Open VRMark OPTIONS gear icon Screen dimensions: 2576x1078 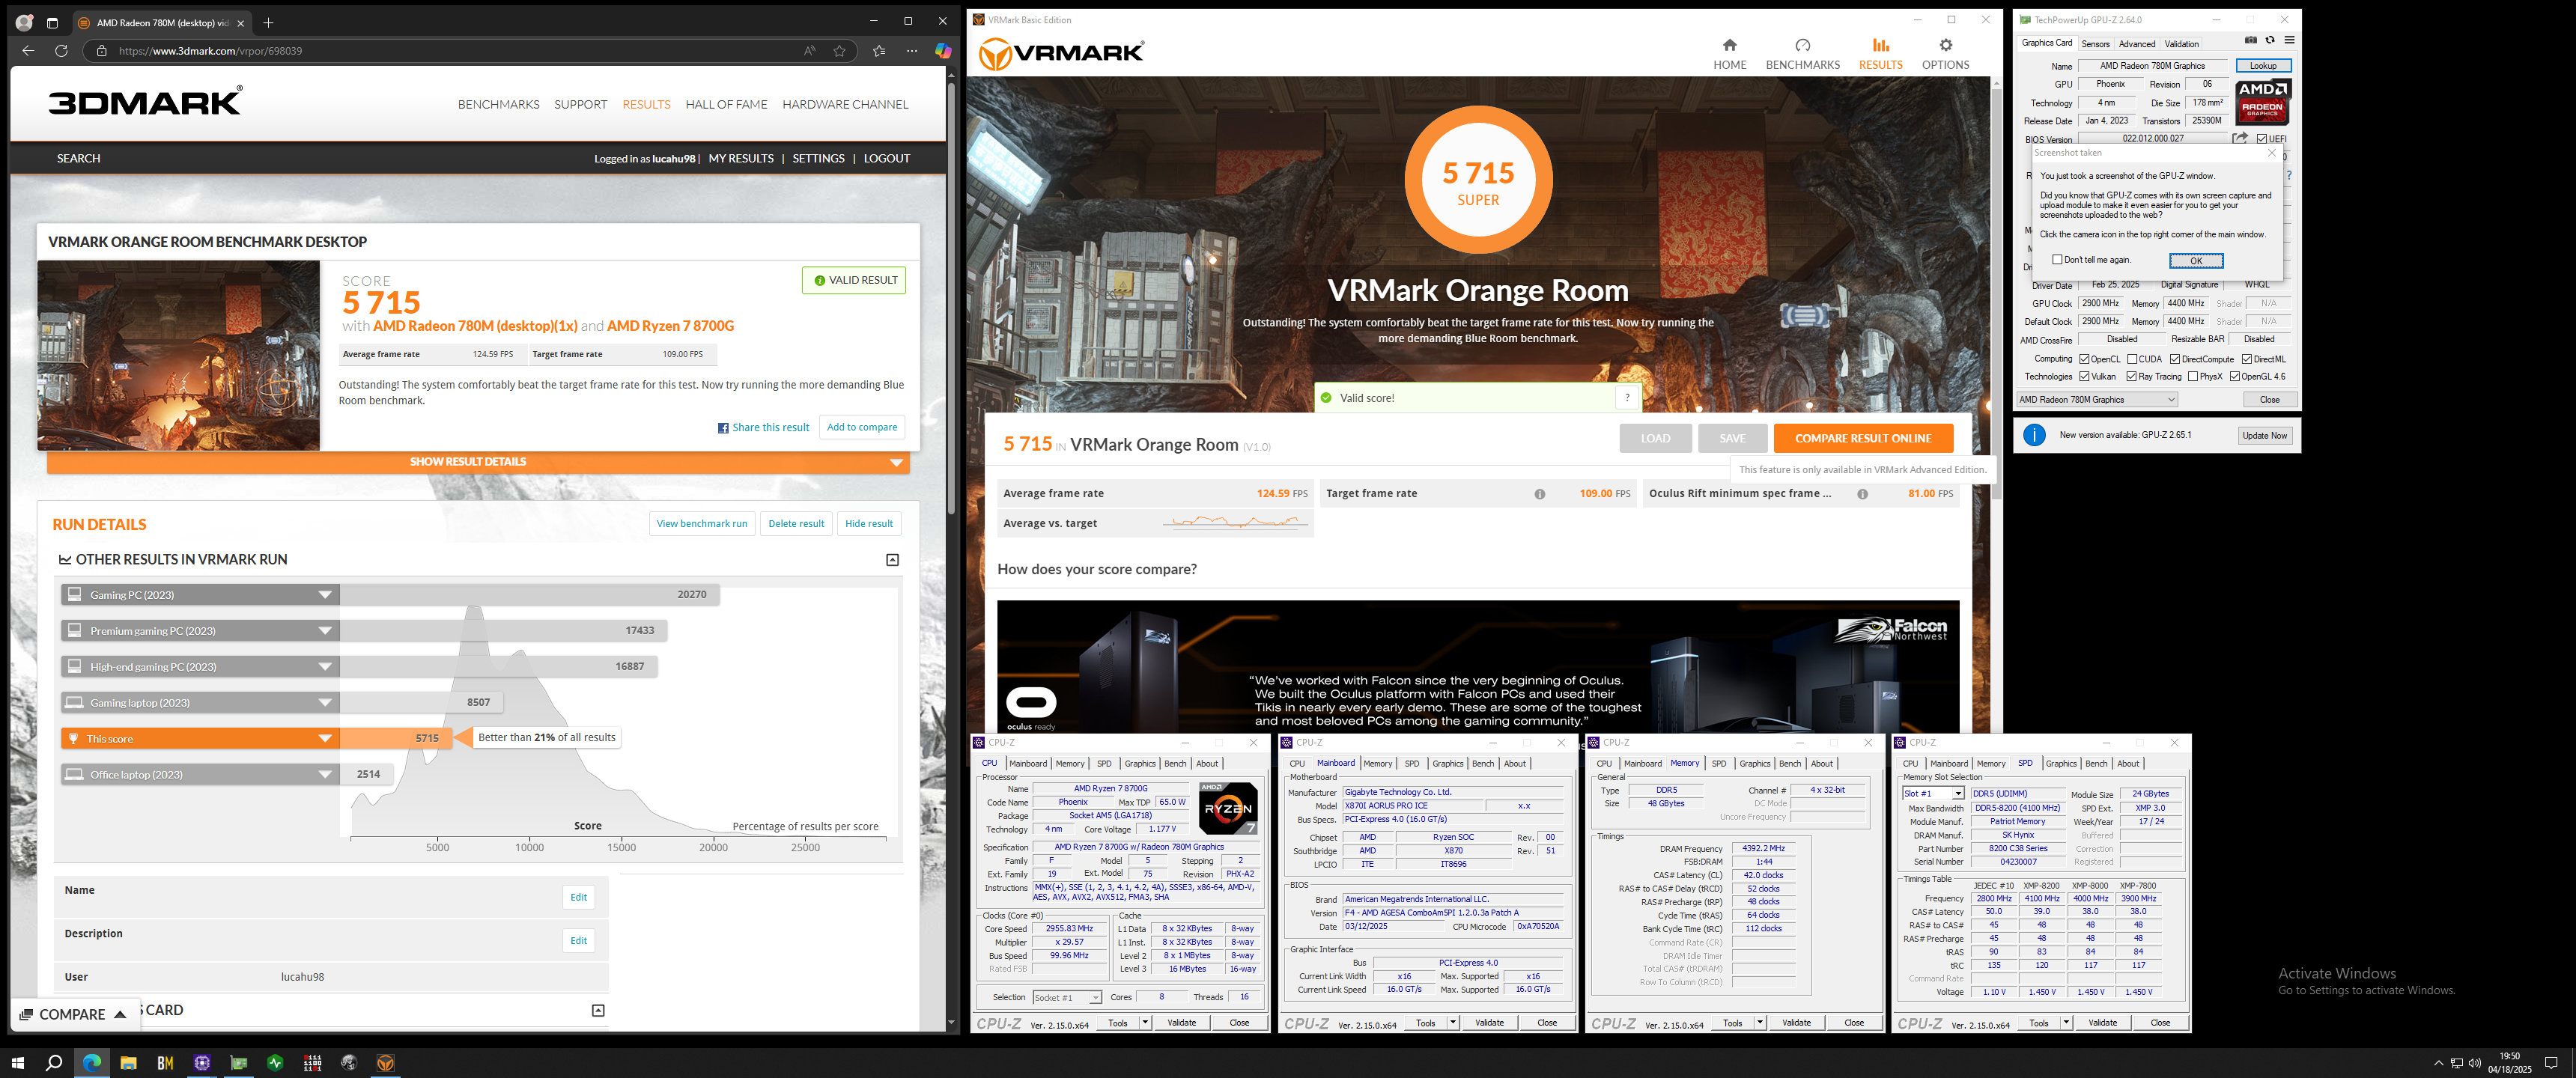tap(1945, 45)
